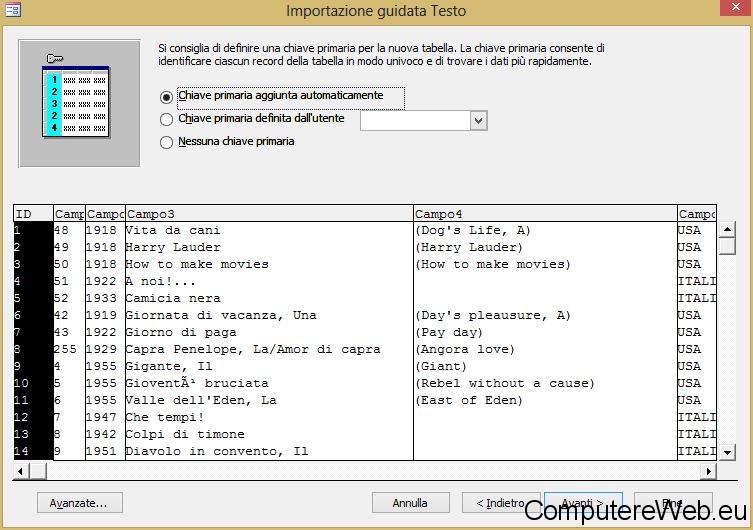The height and width of the screenshot is (530, 753).
Task: Click the cell '(Dog's Life, A)'
Action: 546,230
